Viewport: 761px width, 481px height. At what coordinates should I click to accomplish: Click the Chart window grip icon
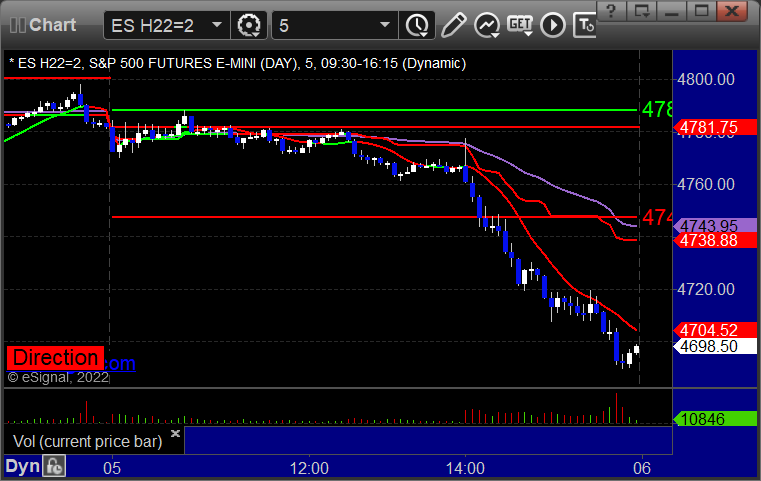pos(17,25)
